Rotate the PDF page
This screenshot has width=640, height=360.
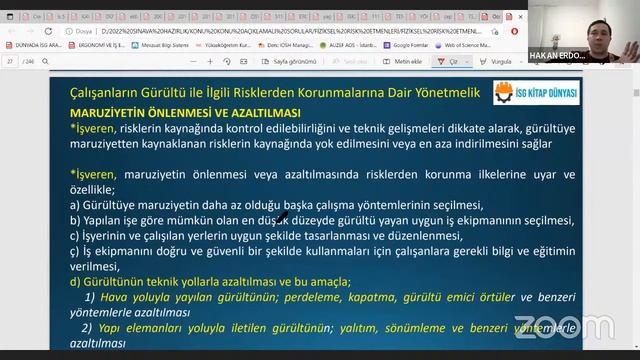[227, 61]
